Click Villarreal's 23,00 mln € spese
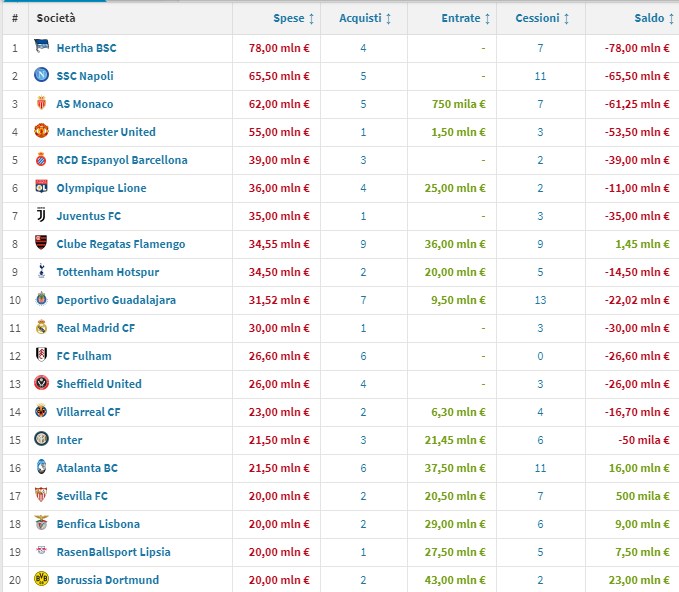679x592 pixels. tap(279, 412)
